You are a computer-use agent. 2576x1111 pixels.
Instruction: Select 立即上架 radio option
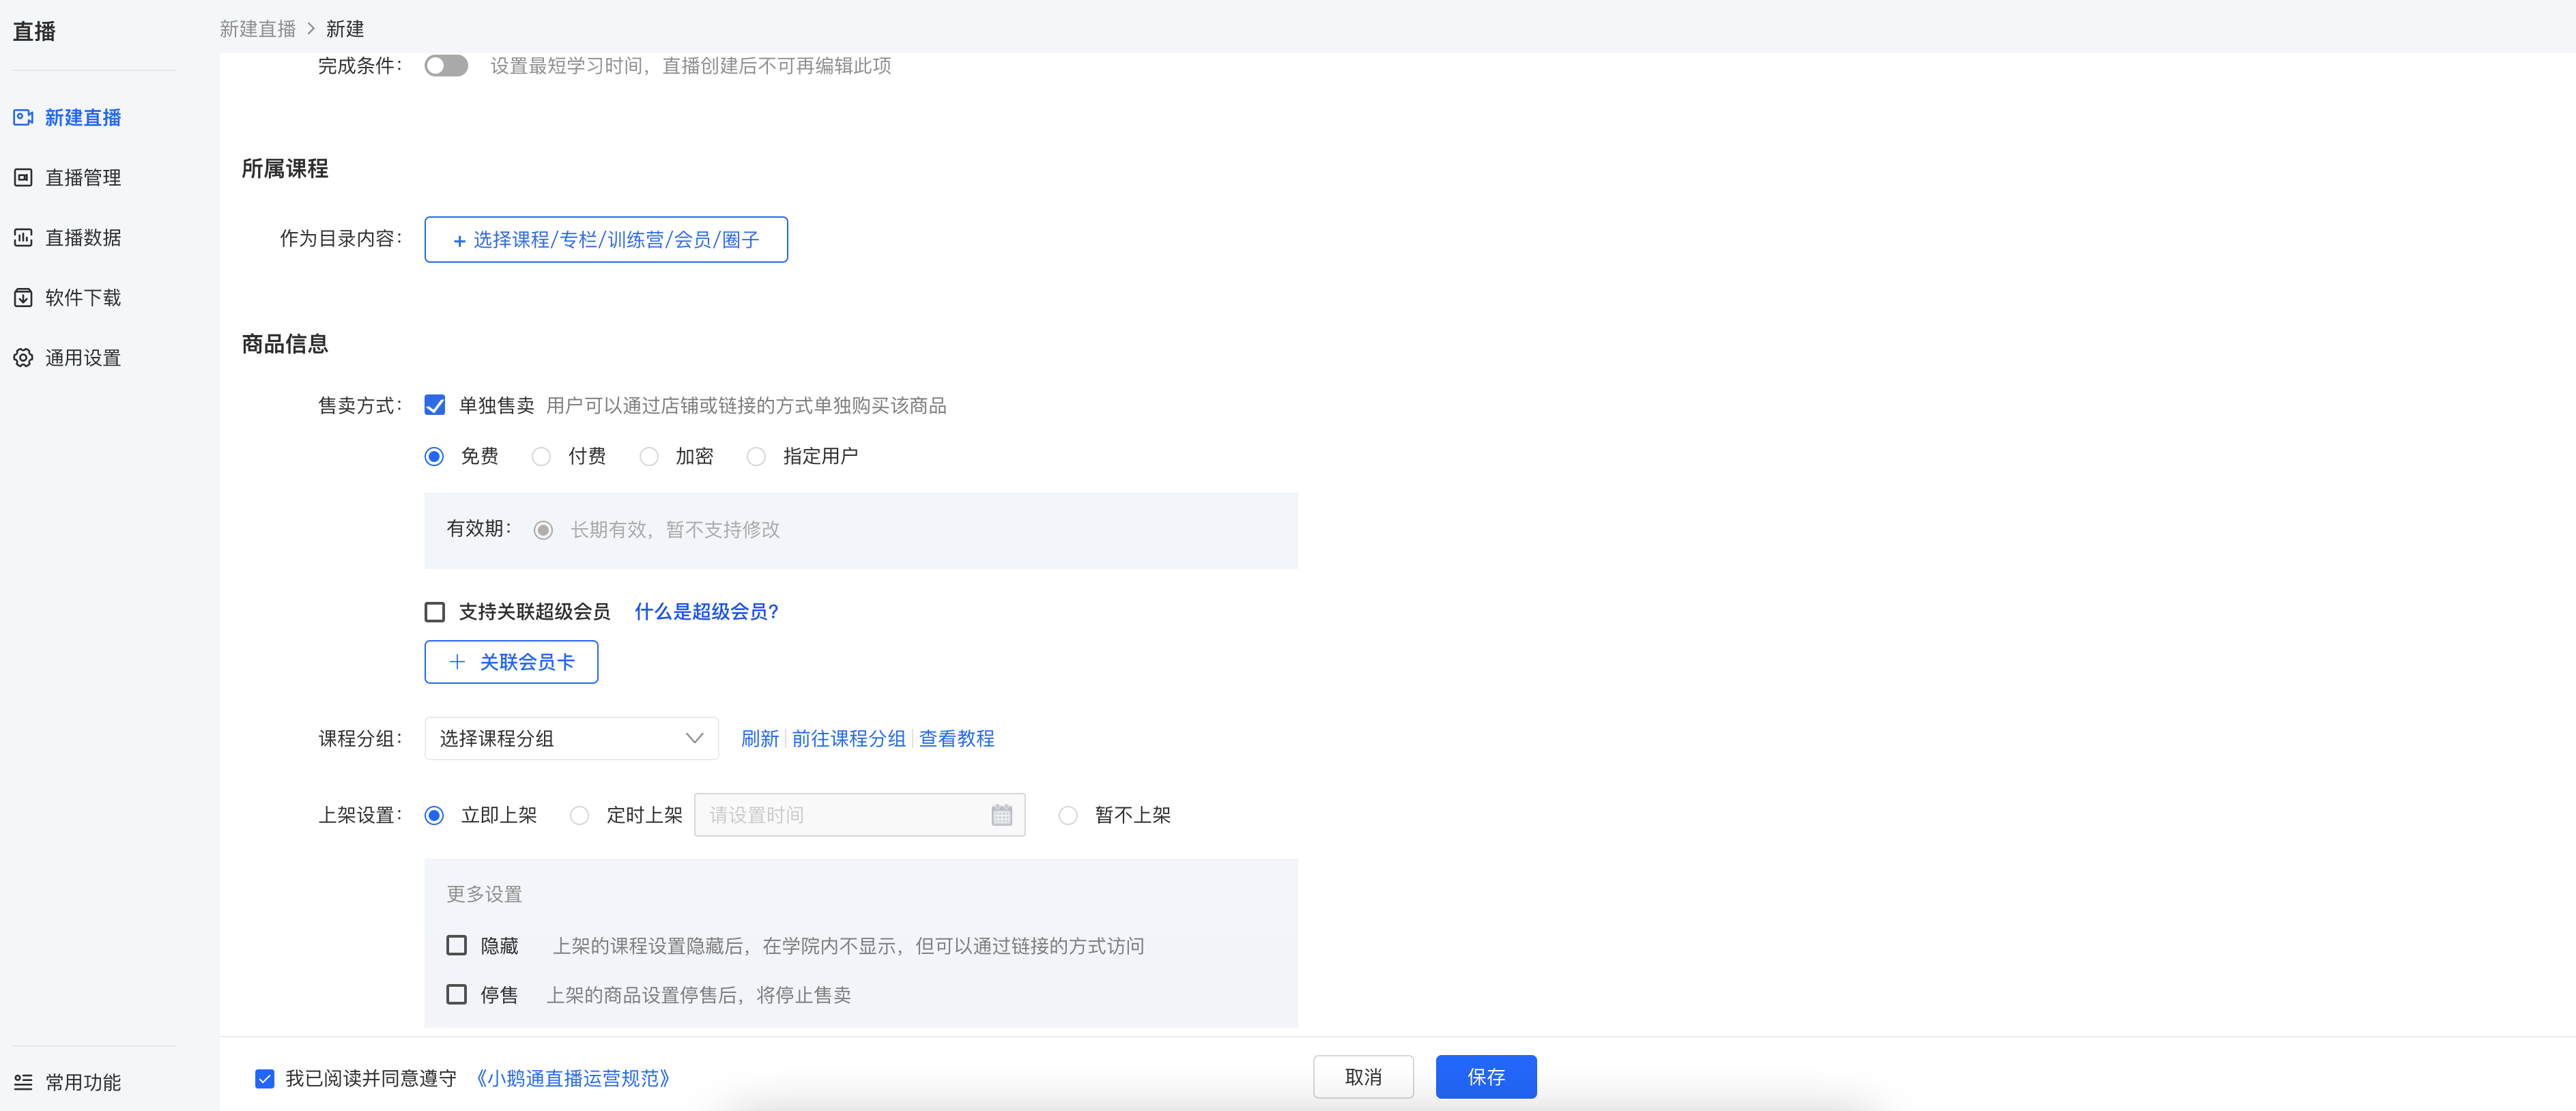[x=434, y=816]
